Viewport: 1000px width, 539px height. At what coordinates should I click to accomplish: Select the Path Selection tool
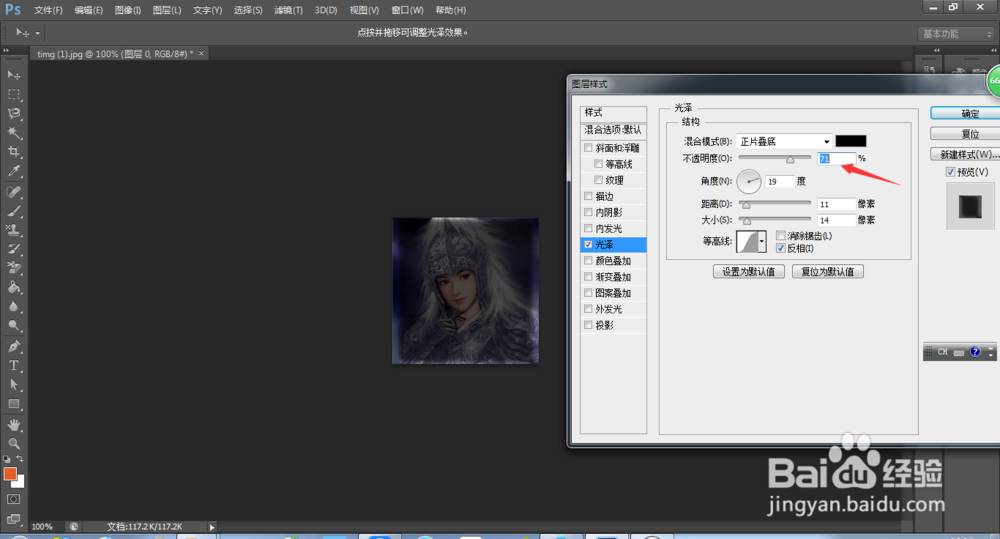tap(13, 385)
